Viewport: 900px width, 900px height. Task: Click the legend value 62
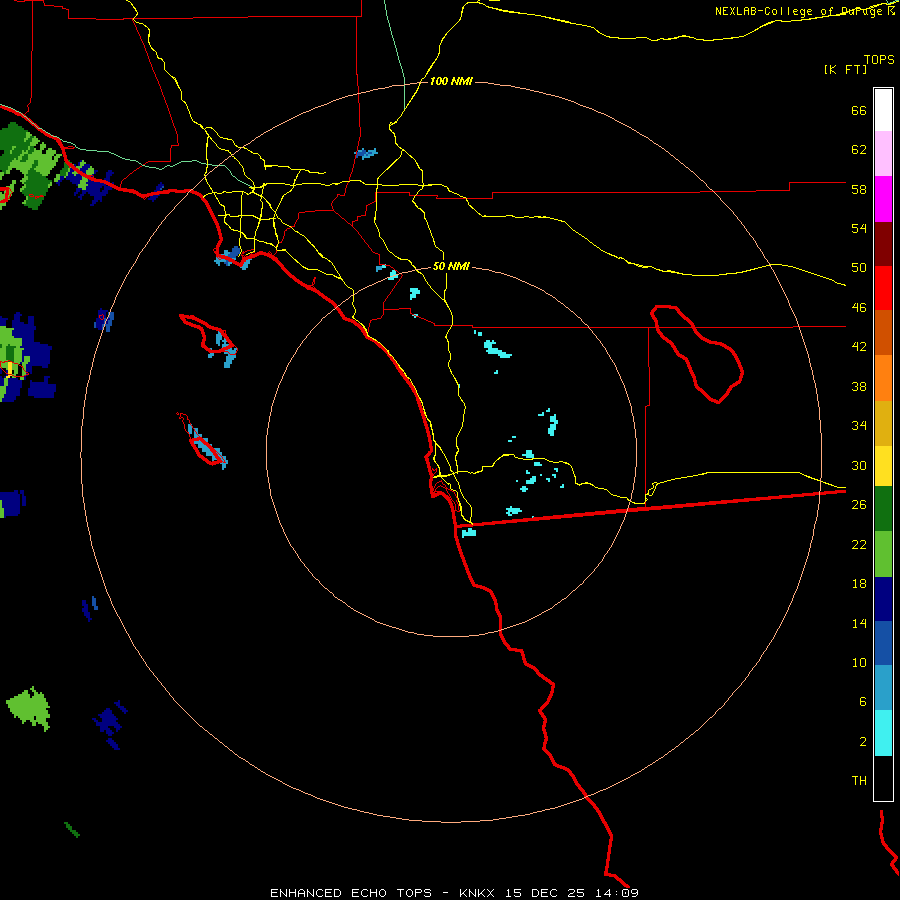(x=859, y=150)
